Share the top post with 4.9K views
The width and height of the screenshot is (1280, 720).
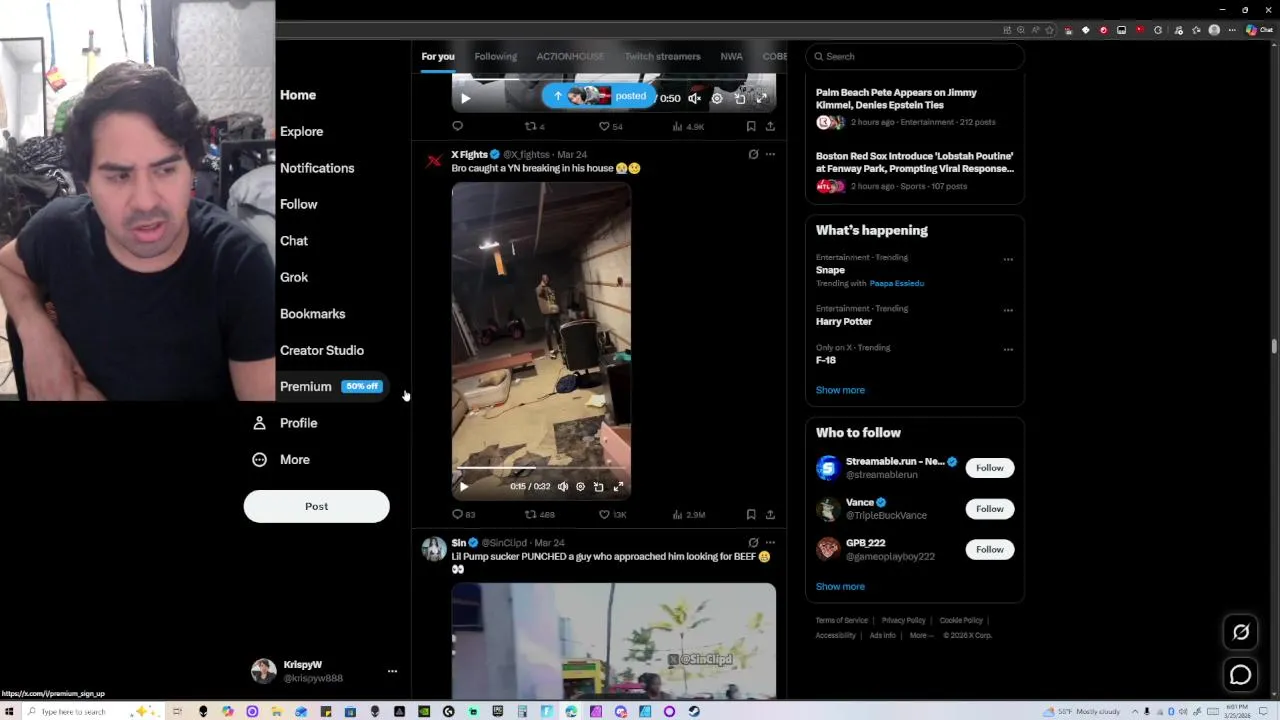tap(770, 126)
